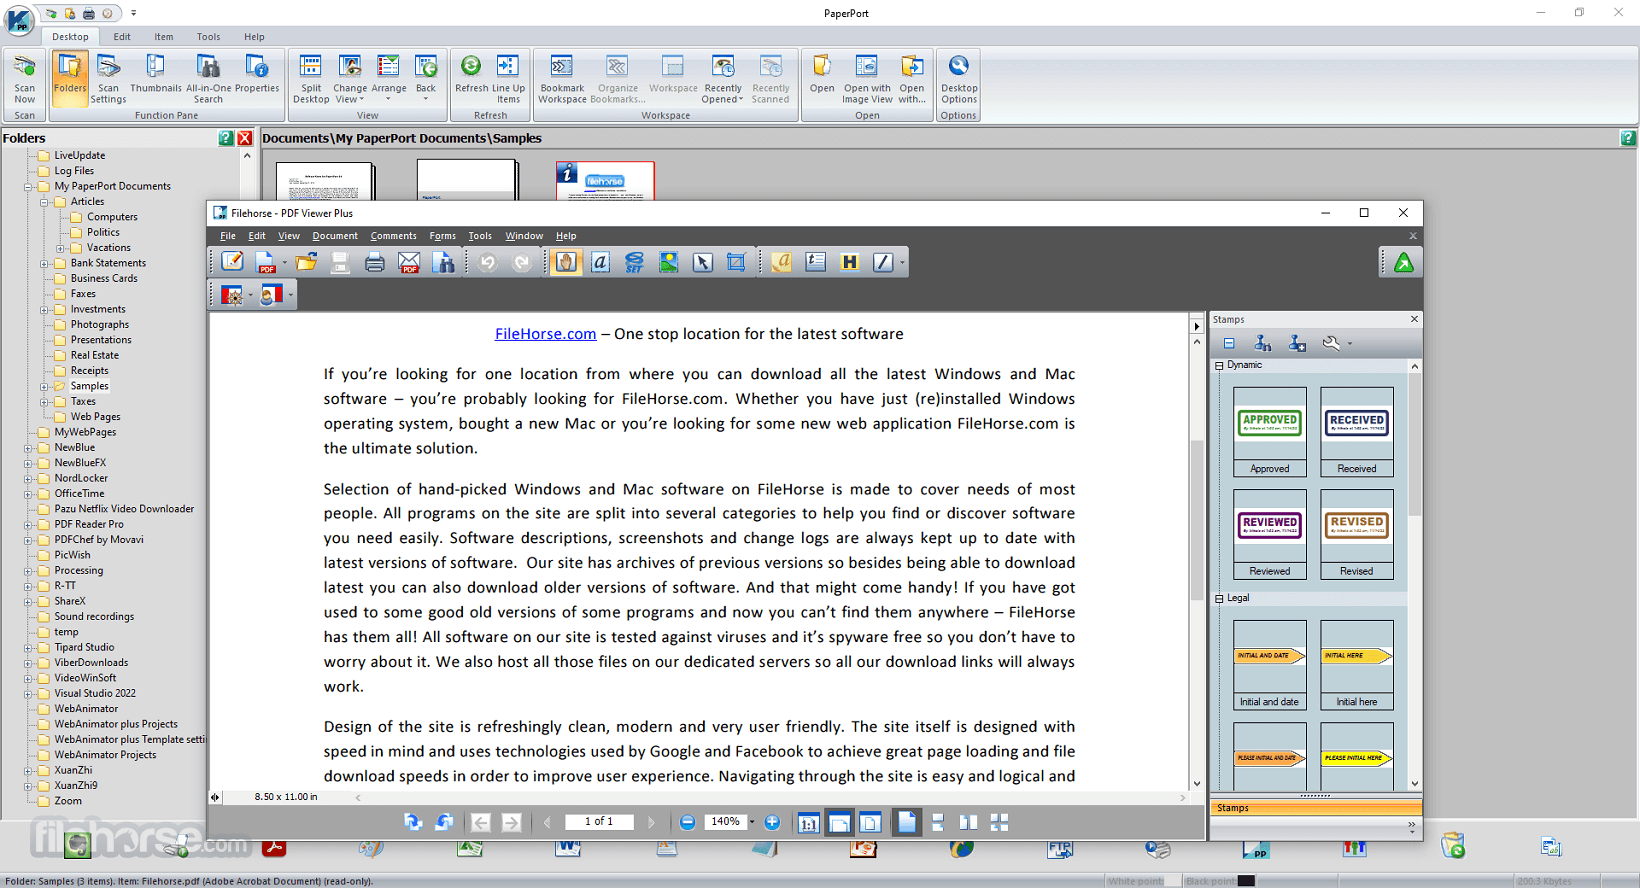Click the Thumbnails ribbon button
1640x888 pixels.
click(156, 74)
